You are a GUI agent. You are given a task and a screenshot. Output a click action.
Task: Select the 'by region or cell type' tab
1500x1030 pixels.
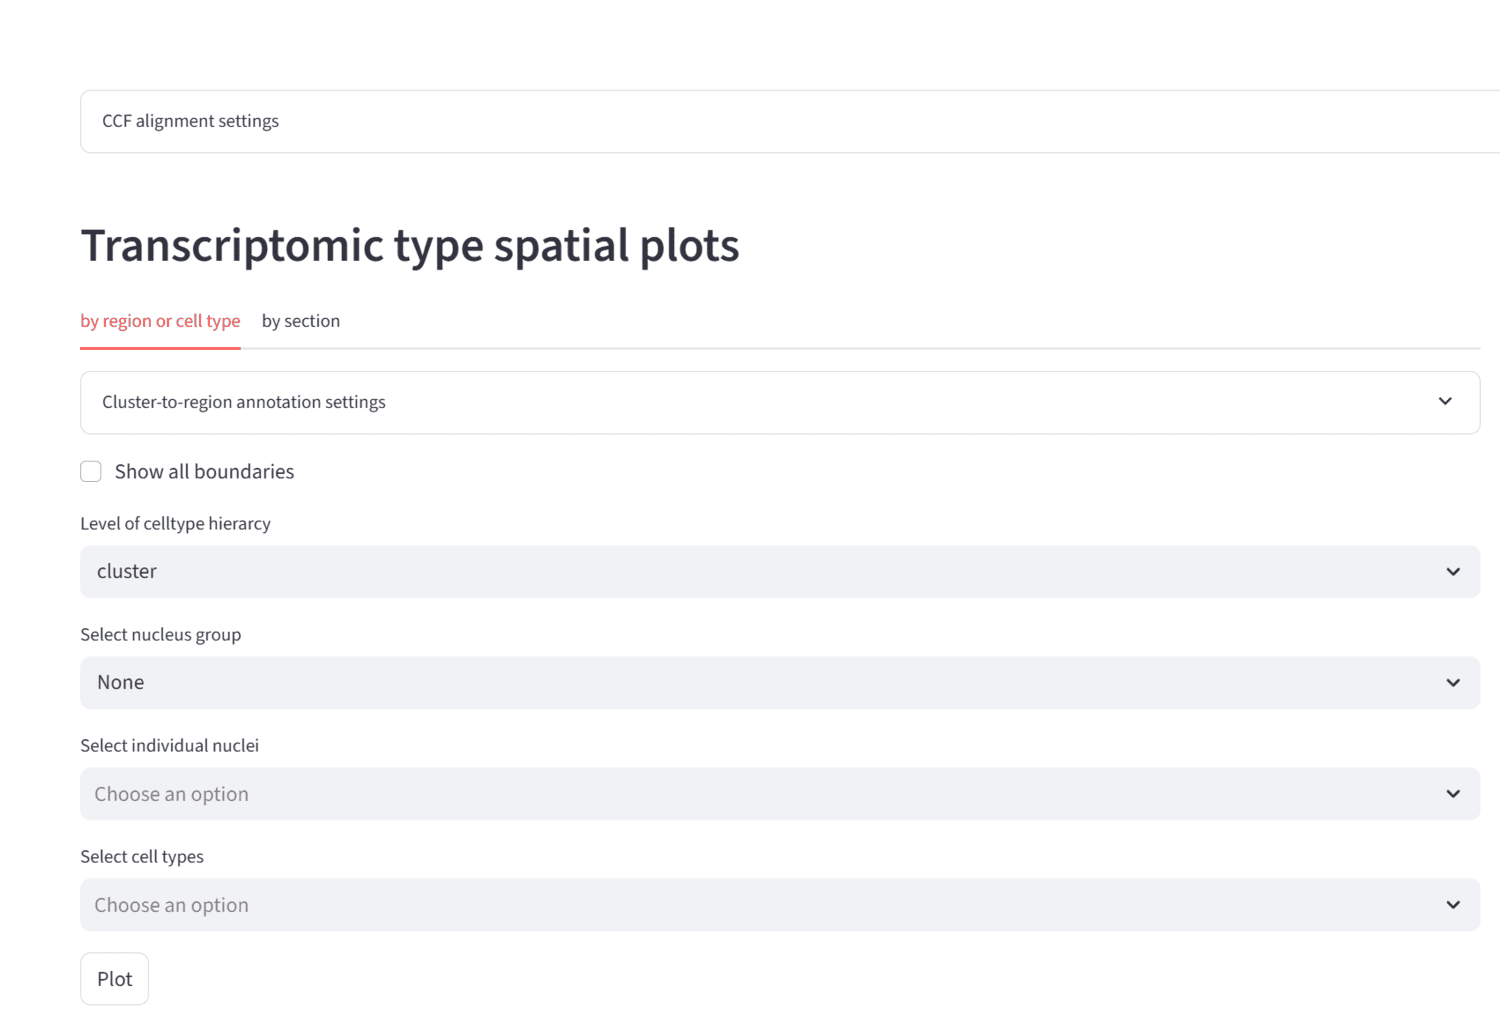click(160, 321)
